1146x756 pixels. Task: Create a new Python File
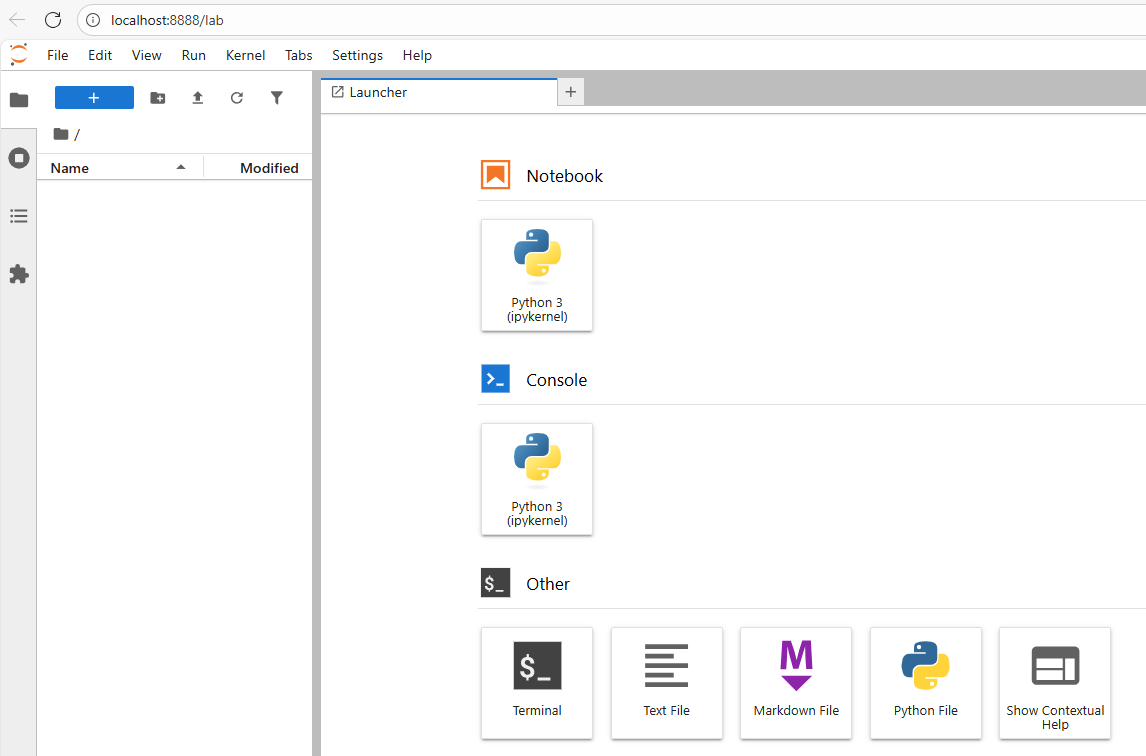point(926,683)
